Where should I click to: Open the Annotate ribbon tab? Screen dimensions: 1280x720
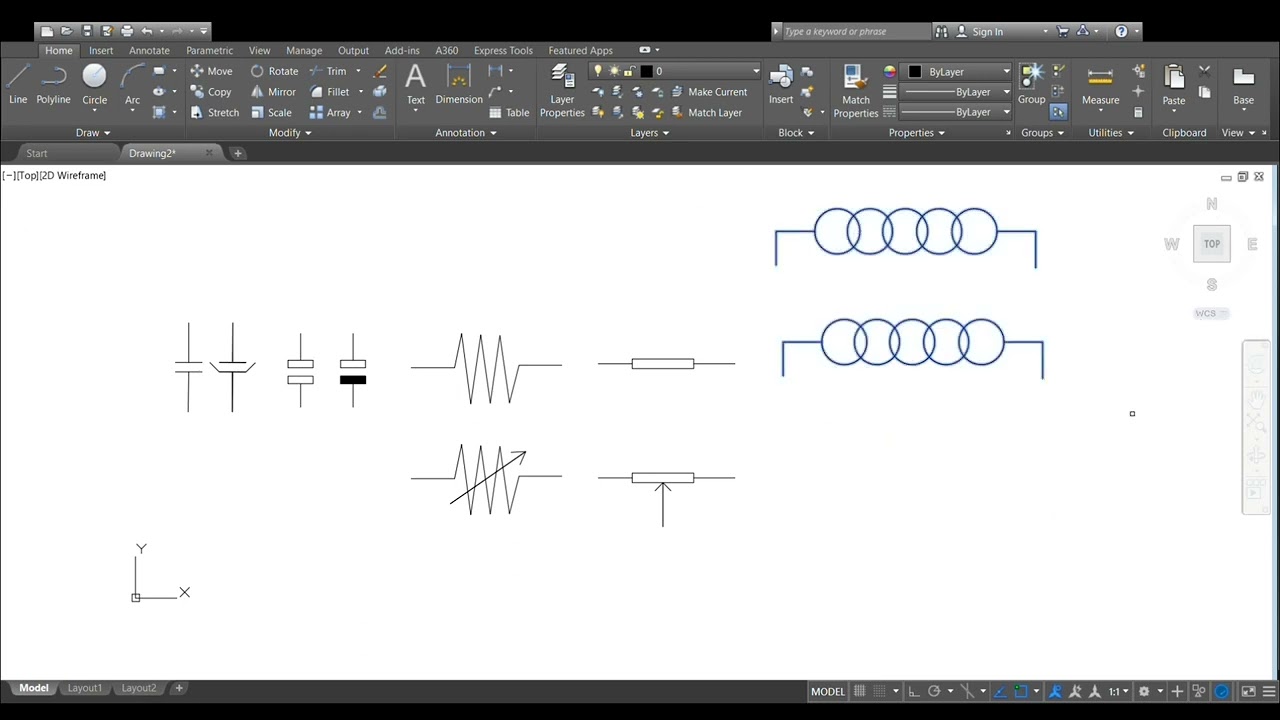149,50
